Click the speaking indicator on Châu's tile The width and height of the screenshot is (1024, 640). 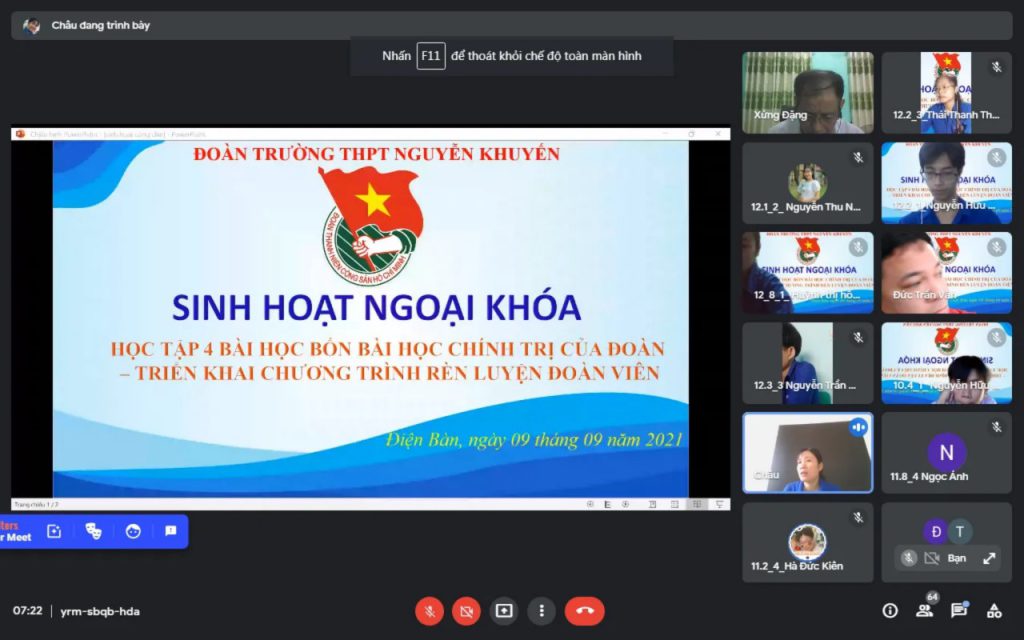pos(858,427)
